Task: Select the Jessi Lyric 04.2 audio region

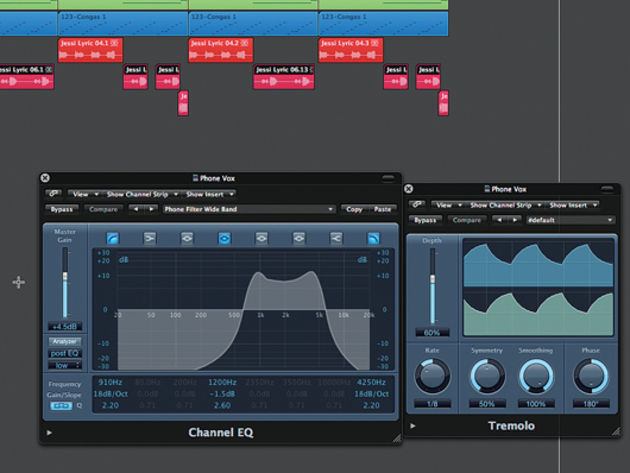Action: 221,50
